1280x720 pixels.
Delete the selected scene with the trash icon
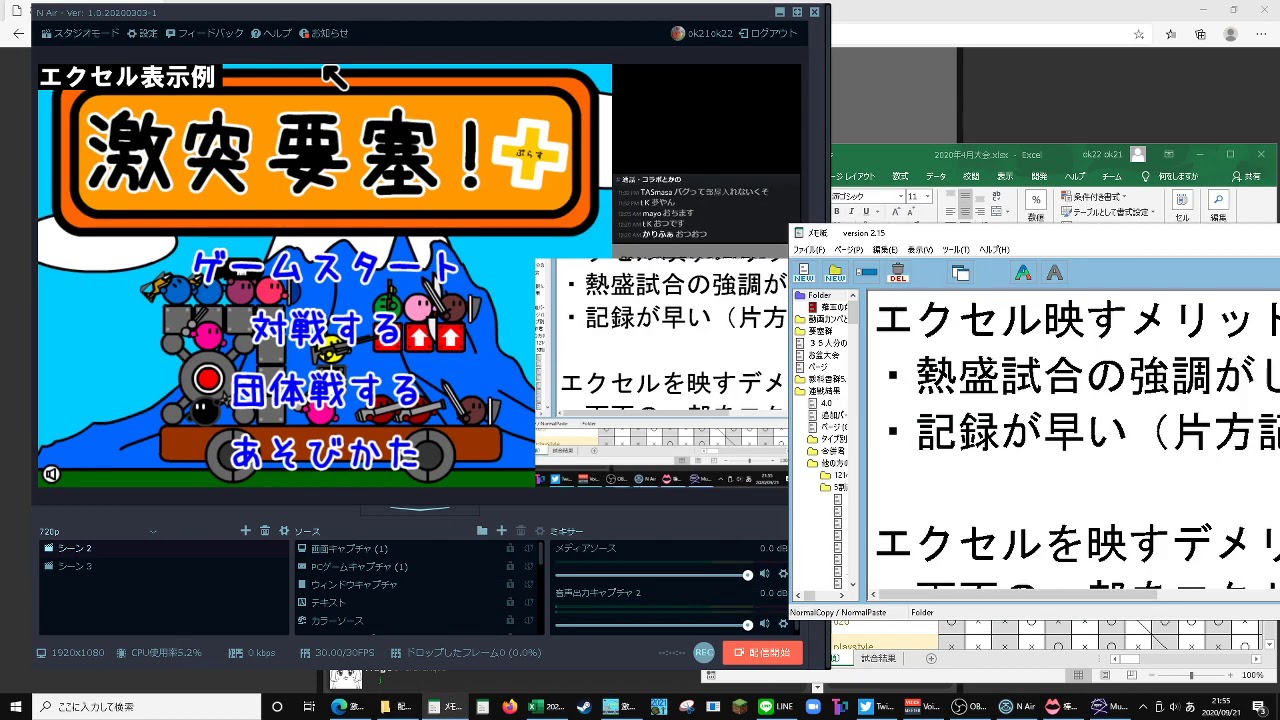click(x=265, y=531)
